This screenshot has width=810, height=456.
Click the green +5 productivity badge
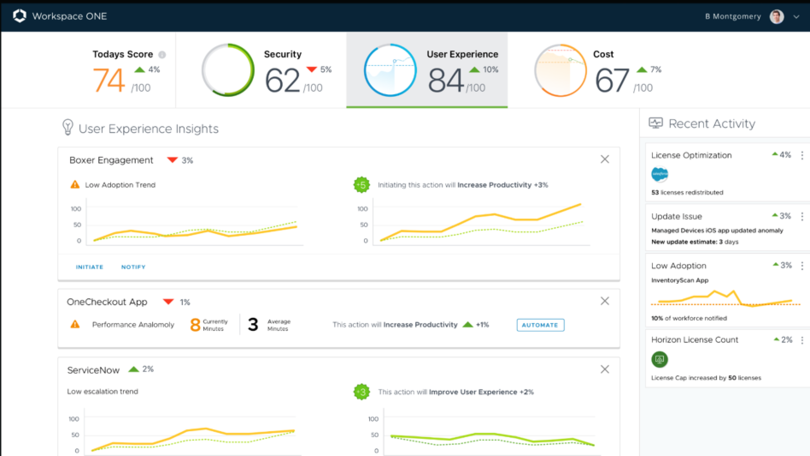[362, 184]
